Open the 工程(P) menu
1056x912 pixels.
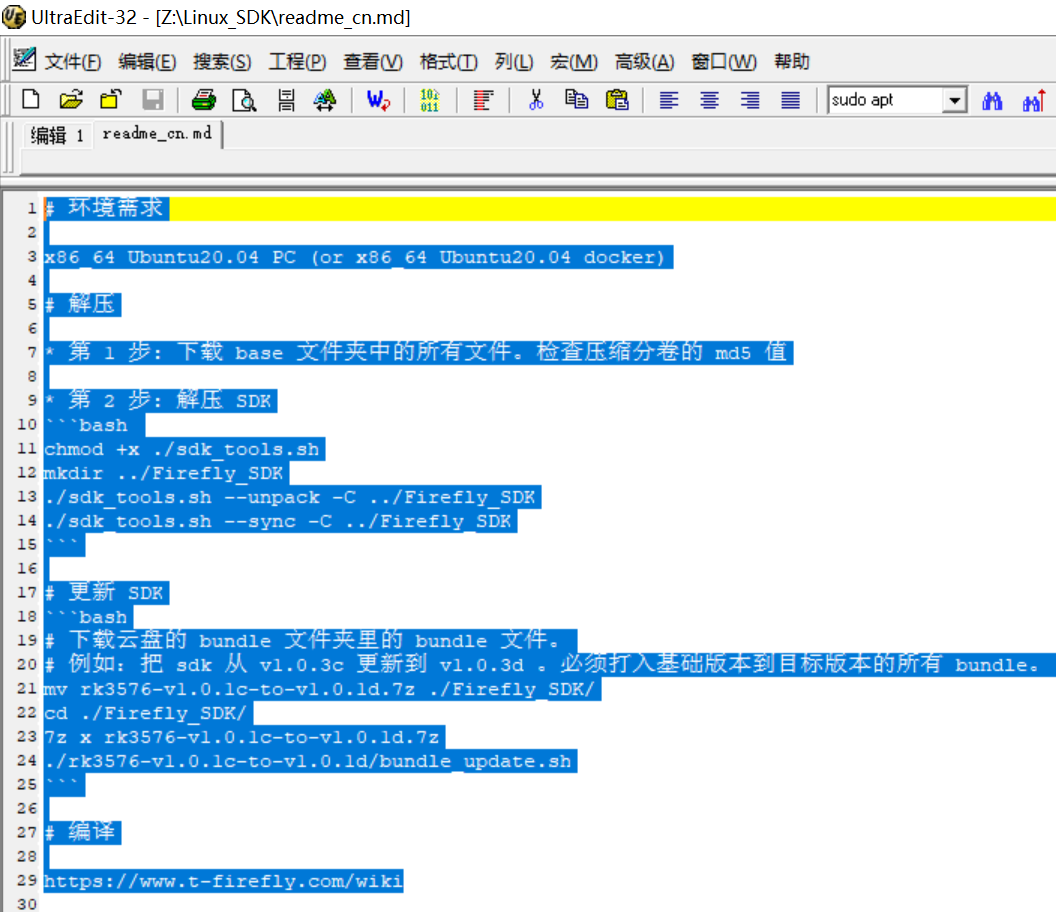297,62
